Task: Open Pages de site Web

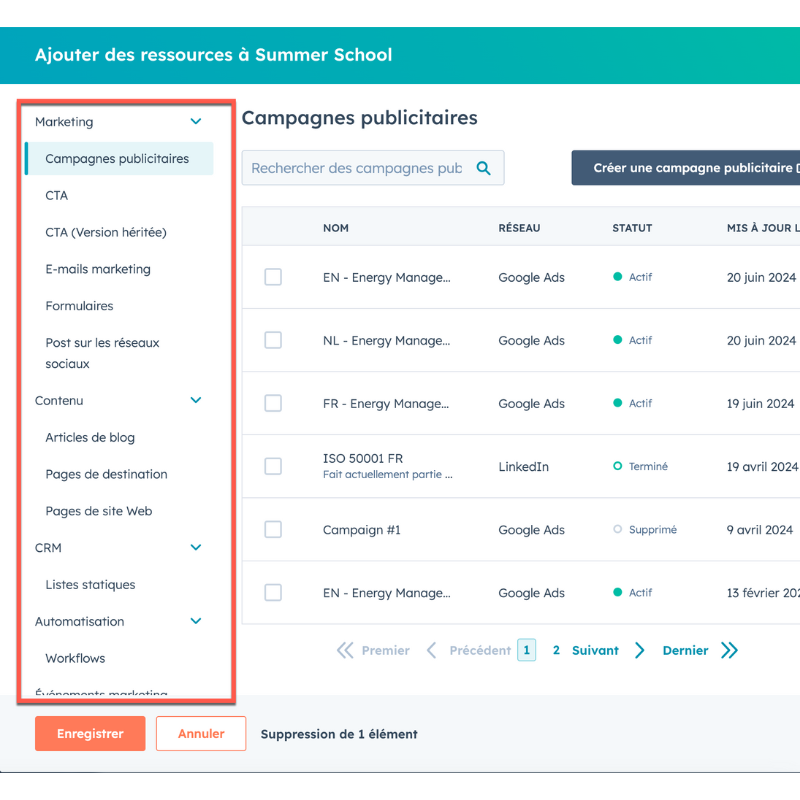Action: [98, 511]
